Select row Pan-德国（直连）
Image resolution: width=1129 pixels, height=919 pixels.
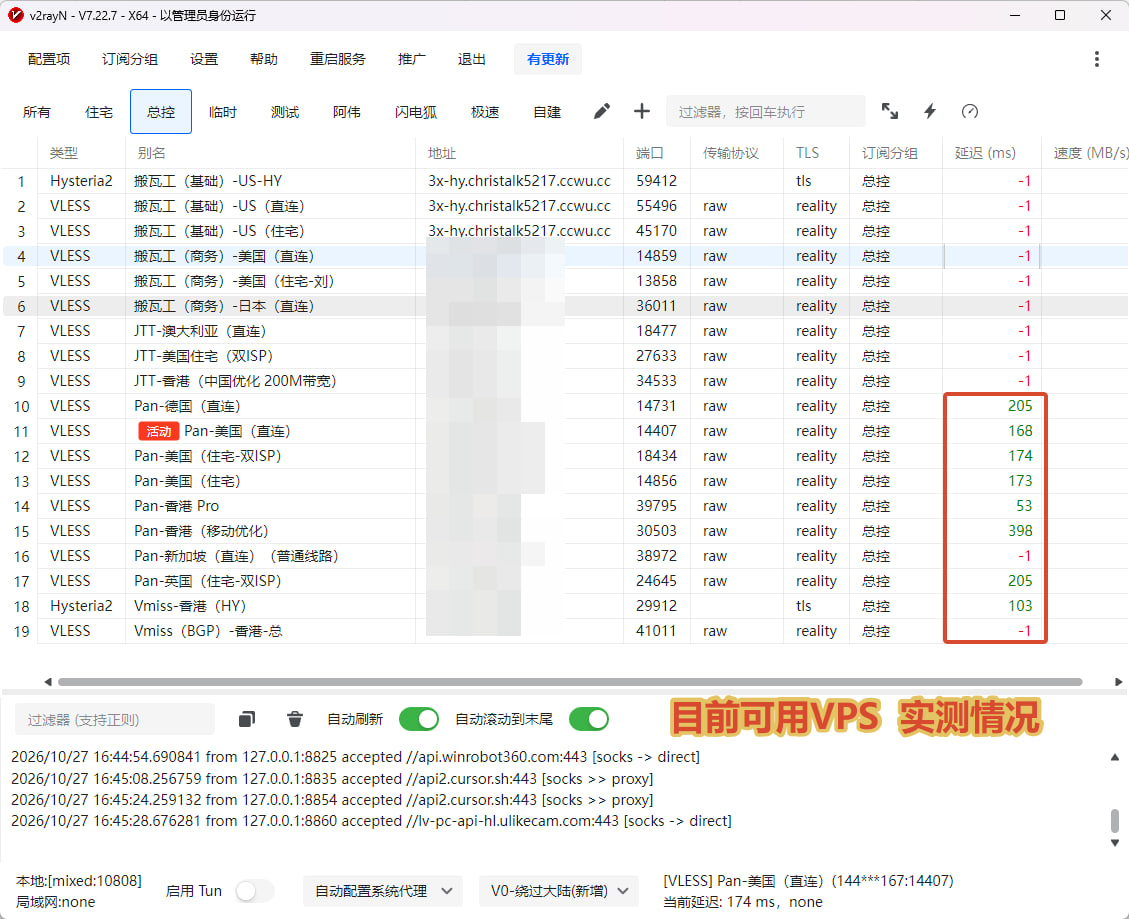pos(564,406)
